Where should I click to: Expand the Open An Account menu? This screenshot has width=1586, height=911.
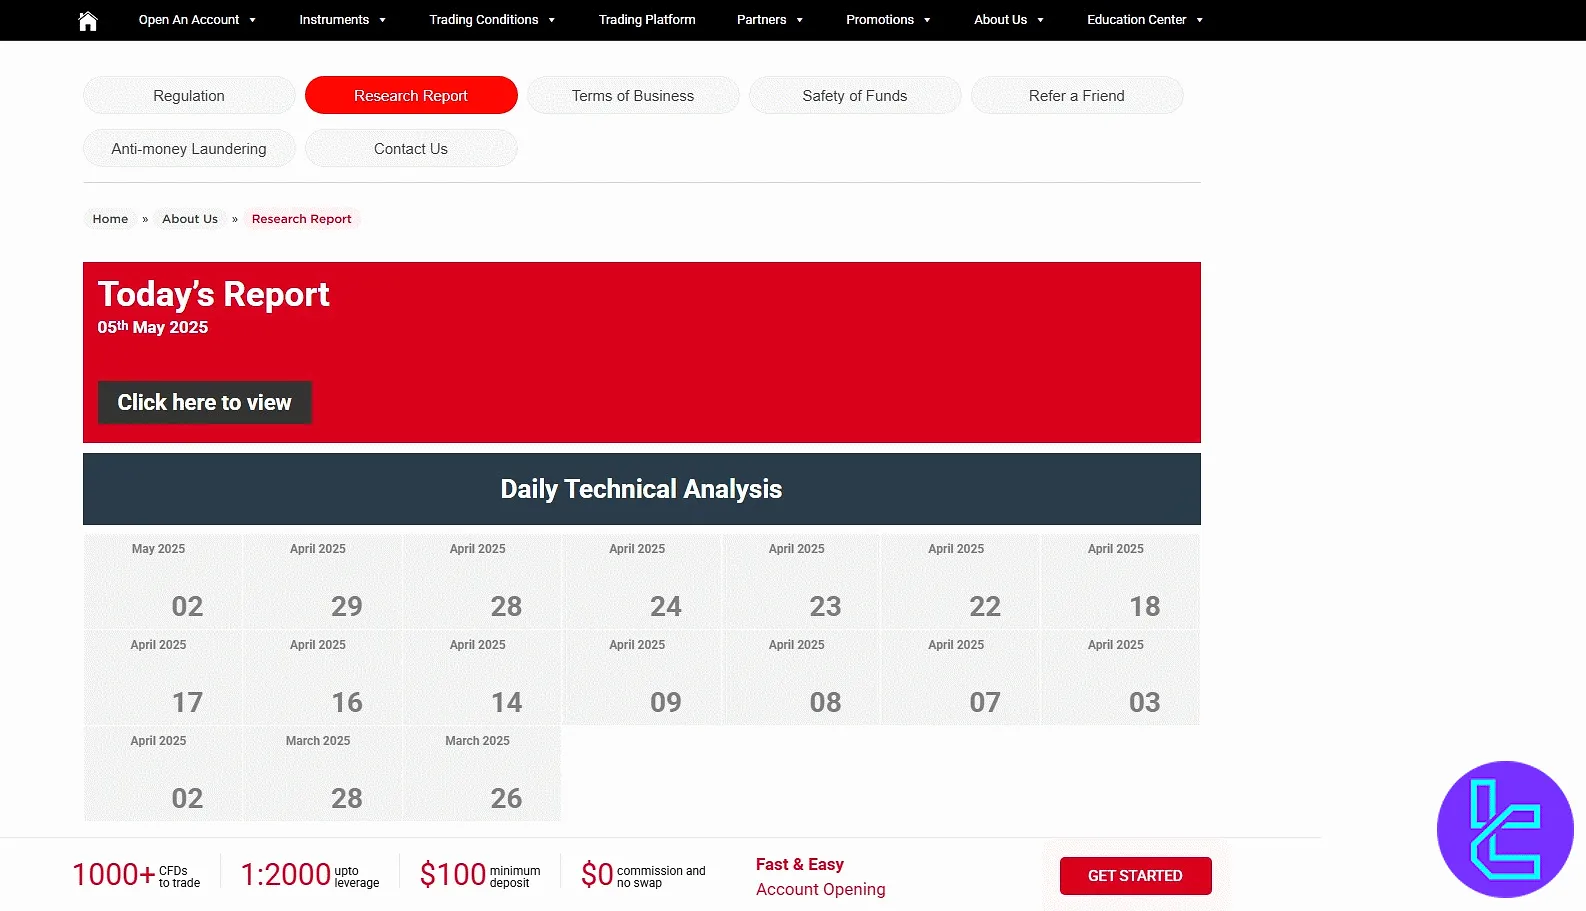tap(197, 20)
